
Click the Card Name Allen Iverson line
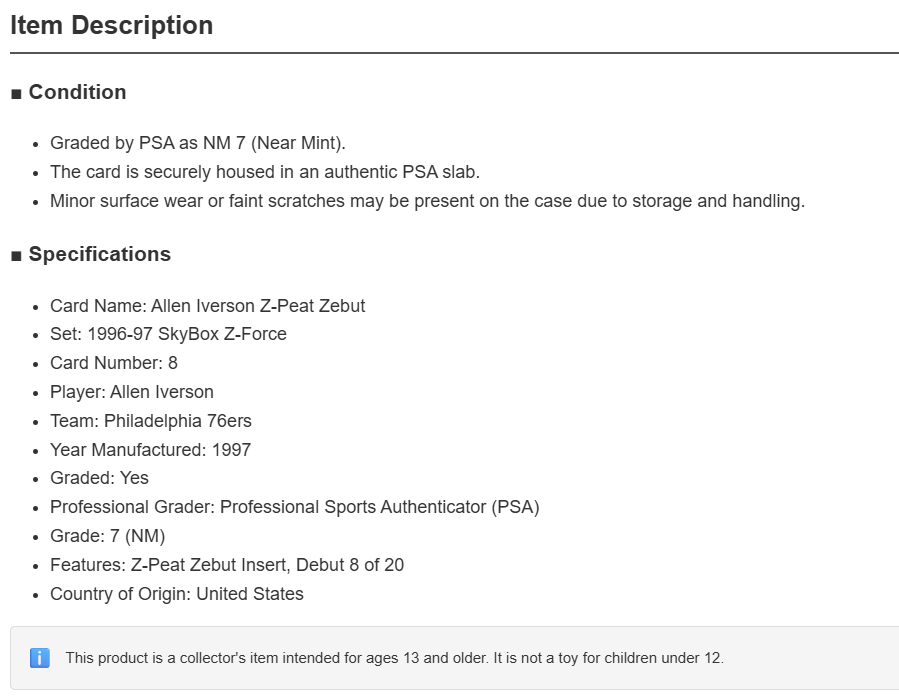tap(208, 306)
